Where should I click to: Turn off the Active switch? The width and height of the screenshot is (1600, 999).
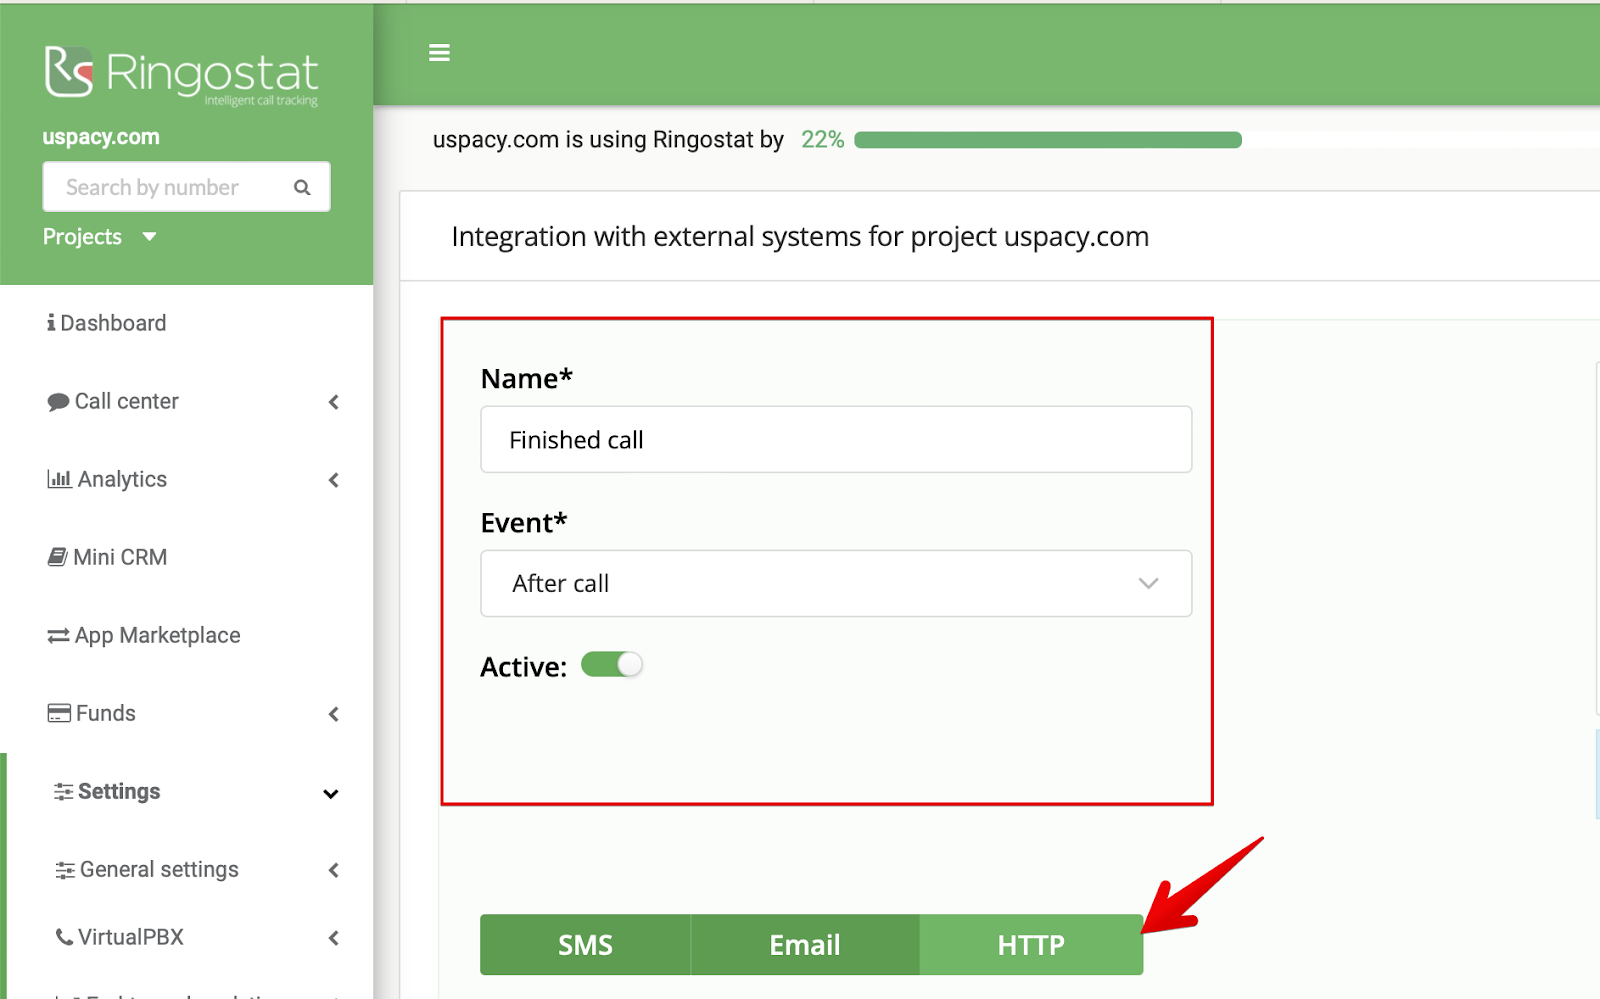coord(611,665)
